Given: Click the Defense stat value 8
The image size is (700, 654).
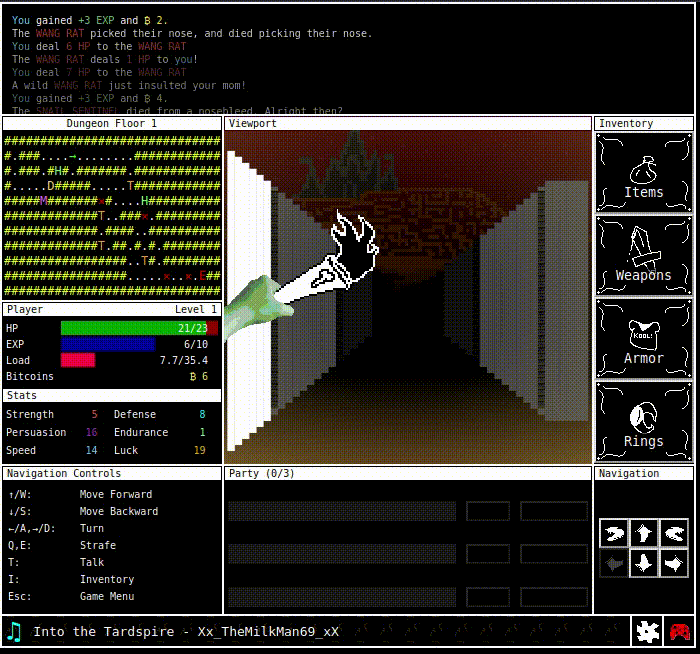Looking at the screenshot, I should tap(202, 414).
